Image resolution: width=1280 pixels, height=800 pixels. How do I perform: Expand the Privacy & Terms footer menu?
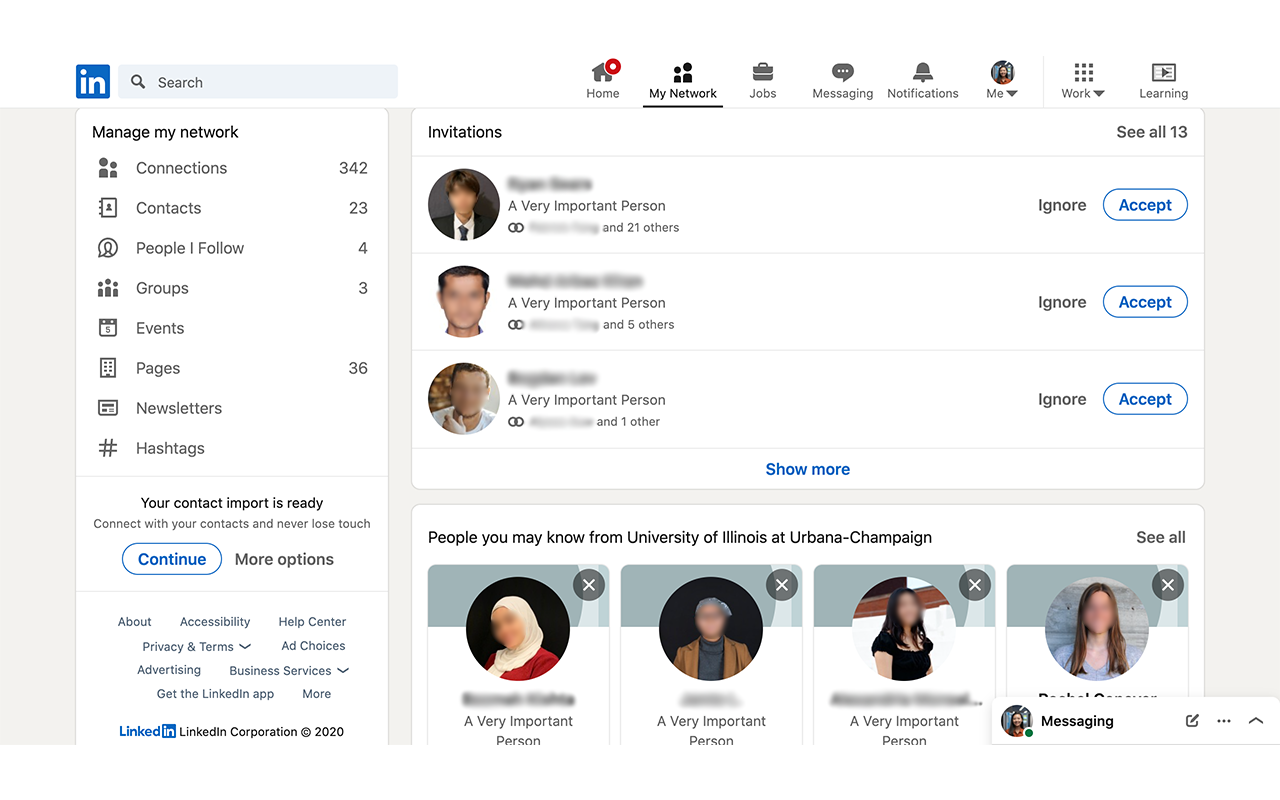pyautogui.click(x=196, y=646)
